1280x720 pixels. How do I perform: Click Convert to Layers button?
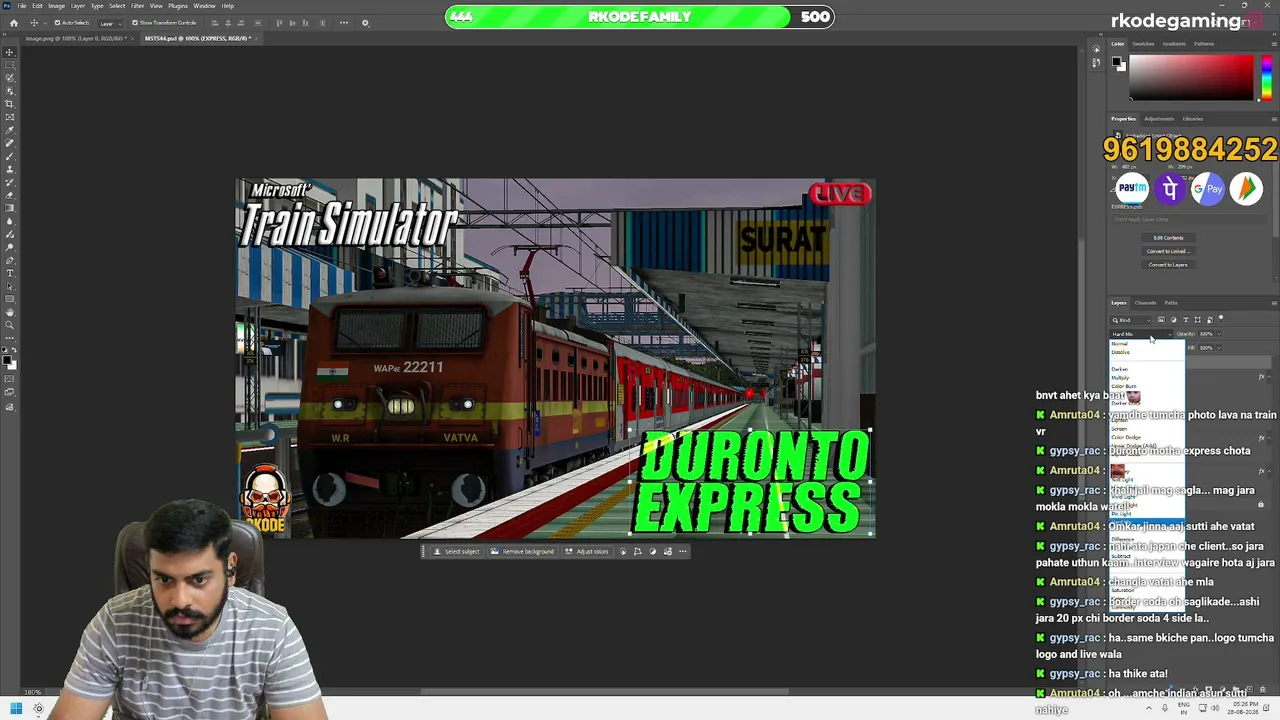[1168, 265]
